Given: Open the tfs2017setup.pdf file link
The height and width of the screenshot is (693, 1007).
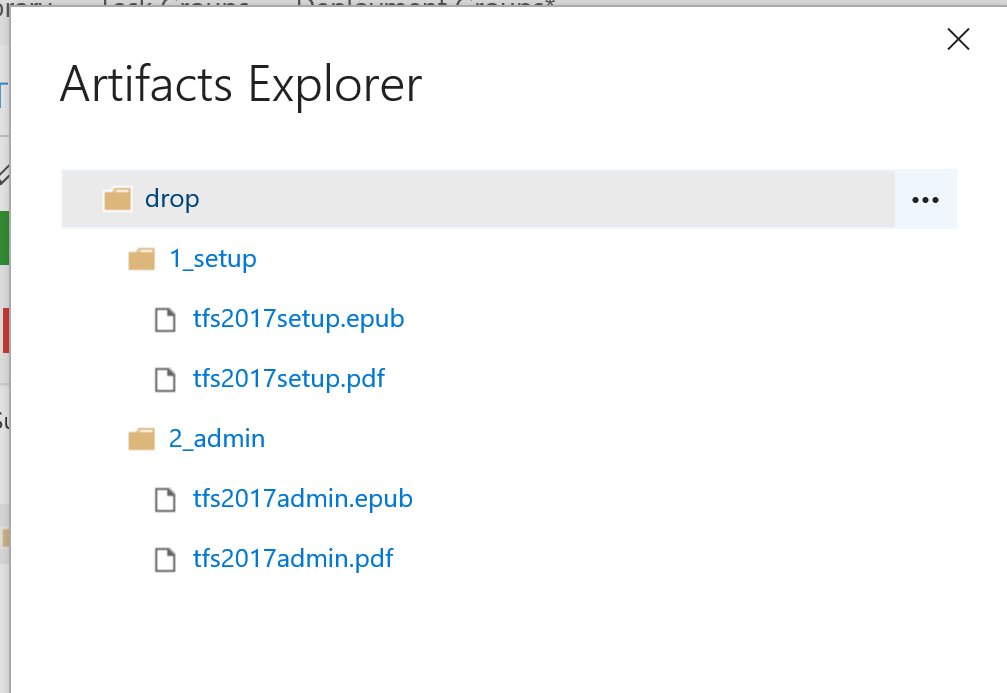Looking at the screenshot, I should click(289, 378).
